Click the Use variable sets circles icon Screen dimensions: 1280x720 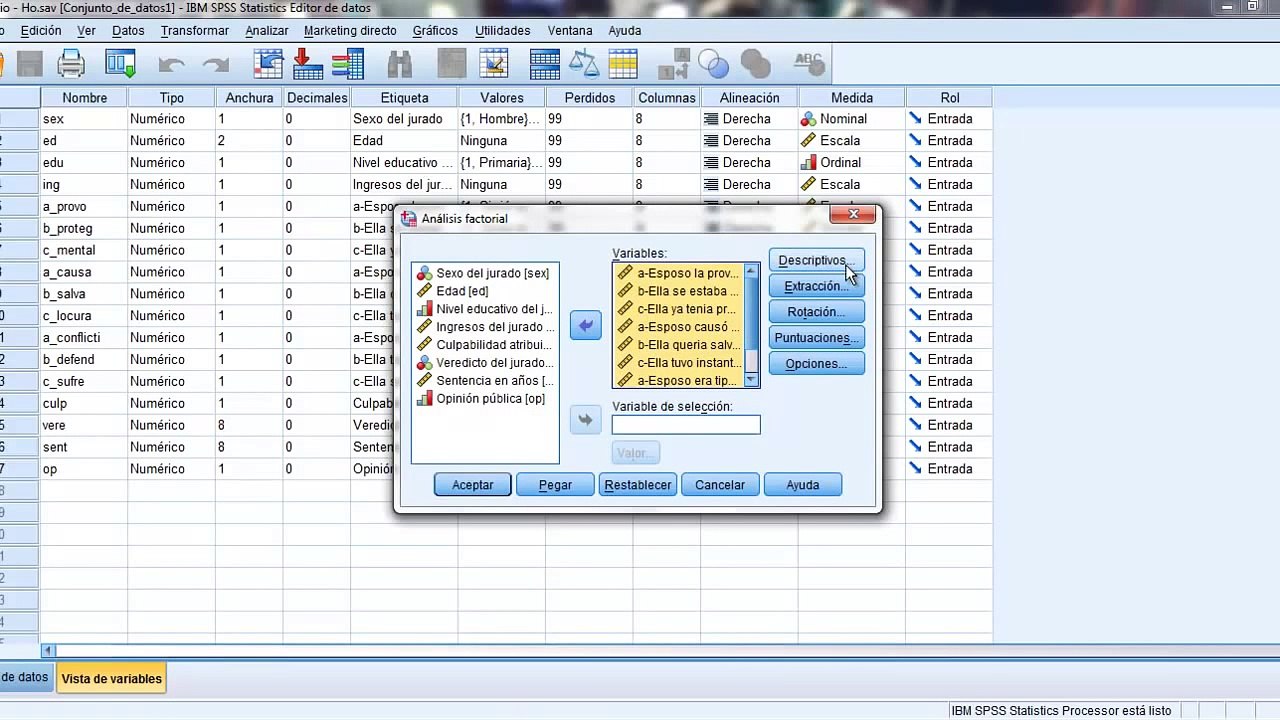pos(714,65)
